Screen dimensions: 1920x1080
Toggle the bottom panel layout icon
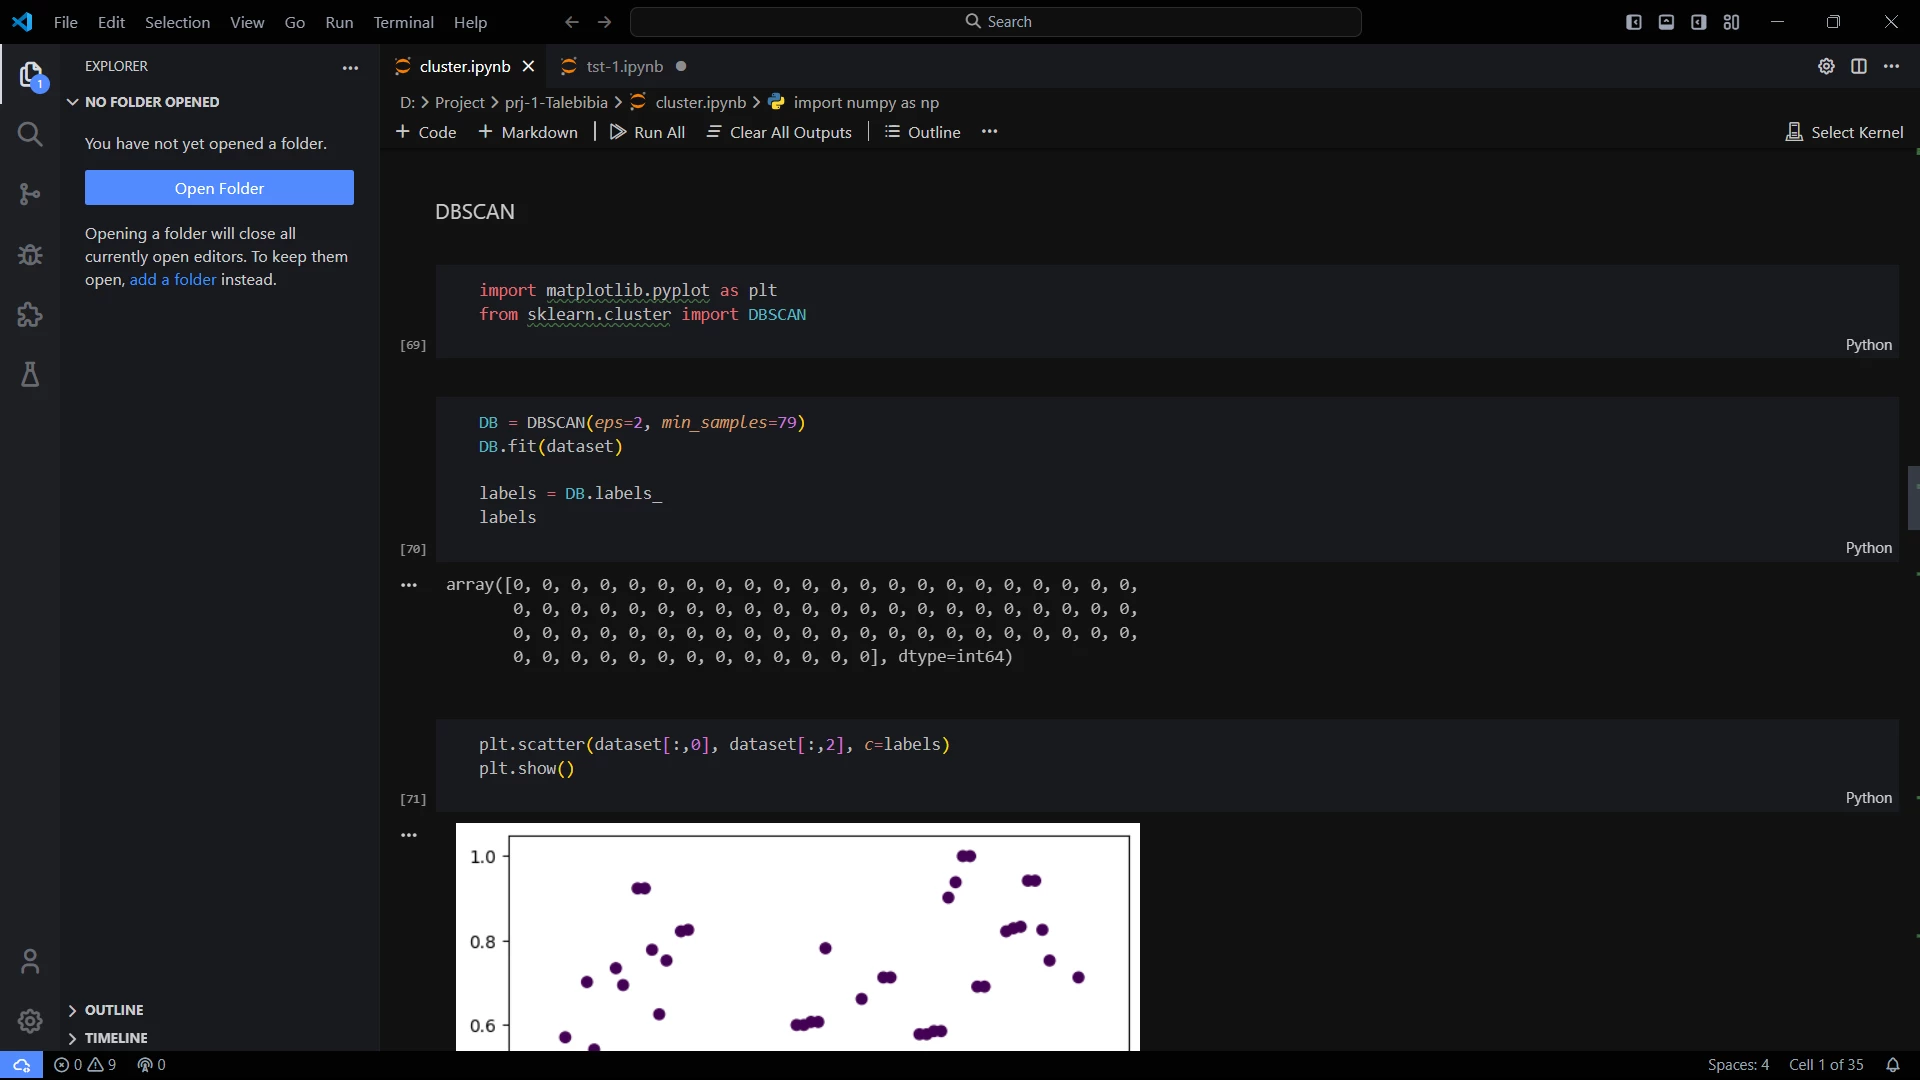[x=1666, y=22]
